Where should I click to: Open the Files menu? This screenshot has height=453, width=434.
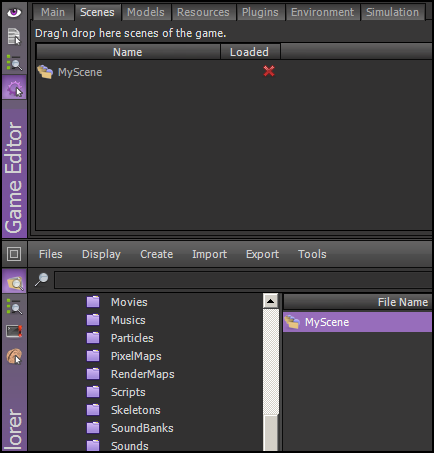51,254
